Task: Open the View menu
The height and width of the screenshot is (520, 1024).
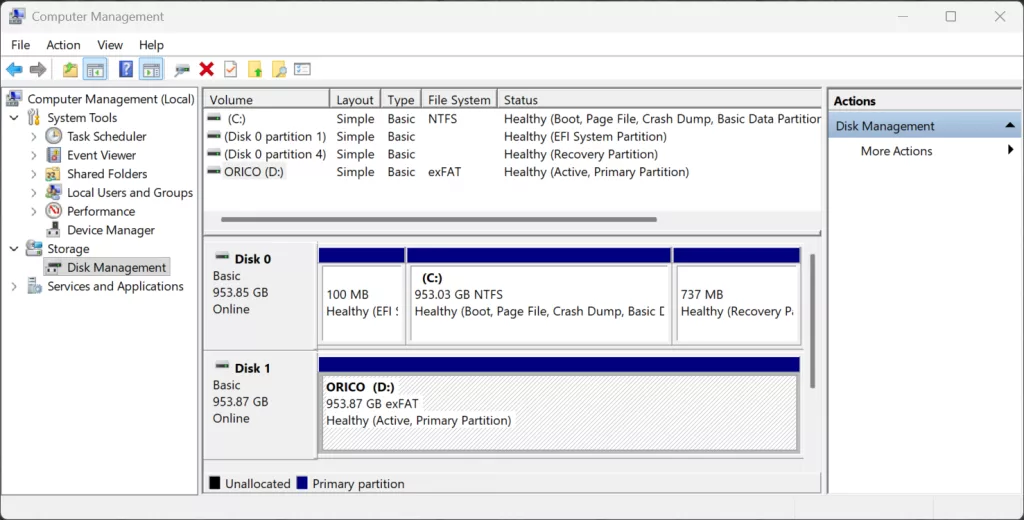Action: 110,45
